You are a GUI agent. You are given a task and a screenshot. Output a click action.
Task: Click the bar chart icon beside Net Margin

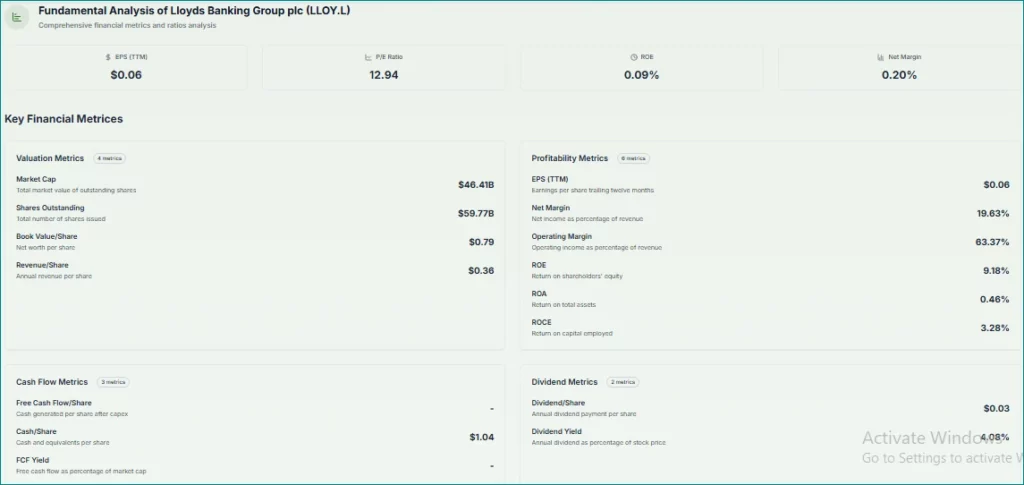coord(879,57)
